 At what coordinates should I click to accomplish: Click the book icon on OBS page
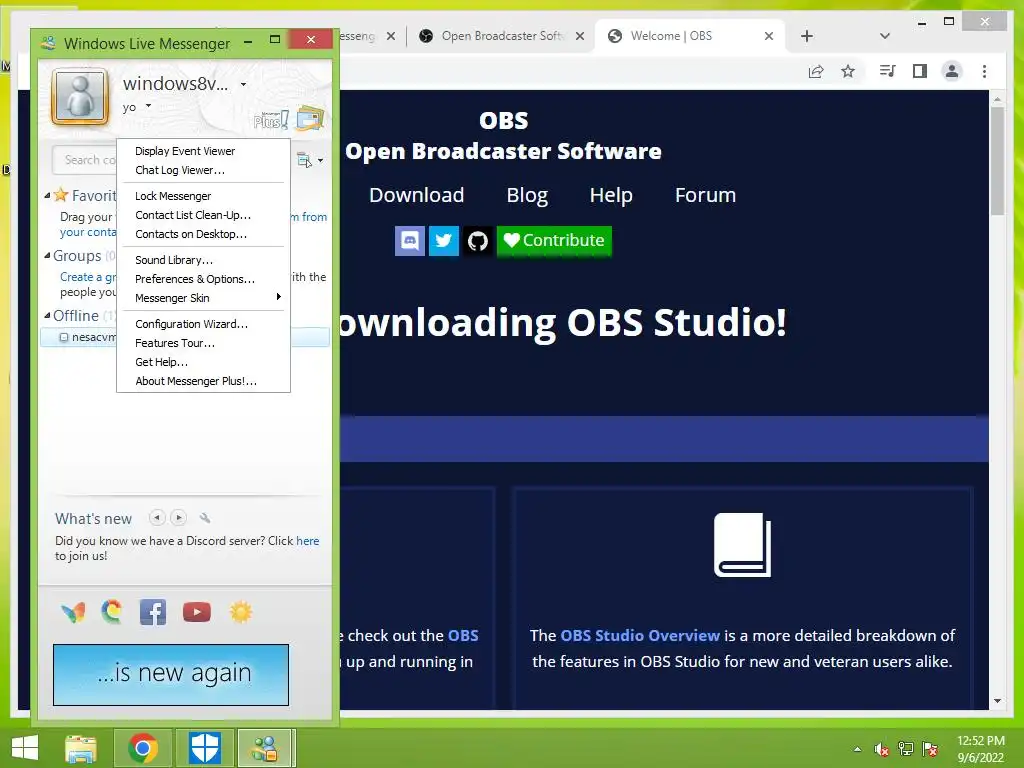click(743, 545)
